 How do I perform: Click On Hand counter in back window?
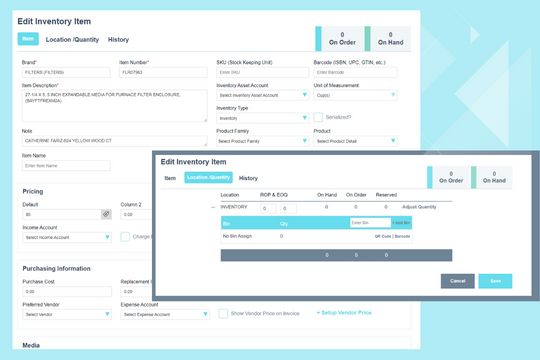point(388,39)
